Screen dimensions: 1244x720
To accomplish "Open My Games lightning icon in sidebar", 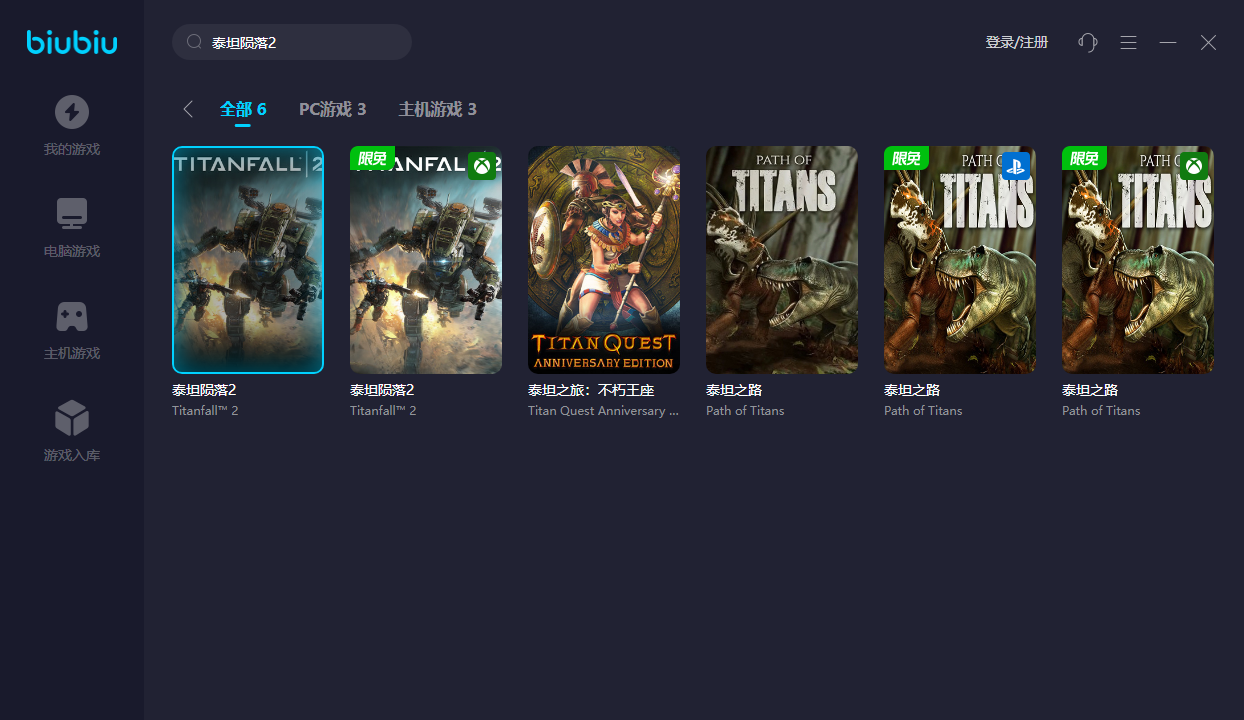I will click(71, 112).
